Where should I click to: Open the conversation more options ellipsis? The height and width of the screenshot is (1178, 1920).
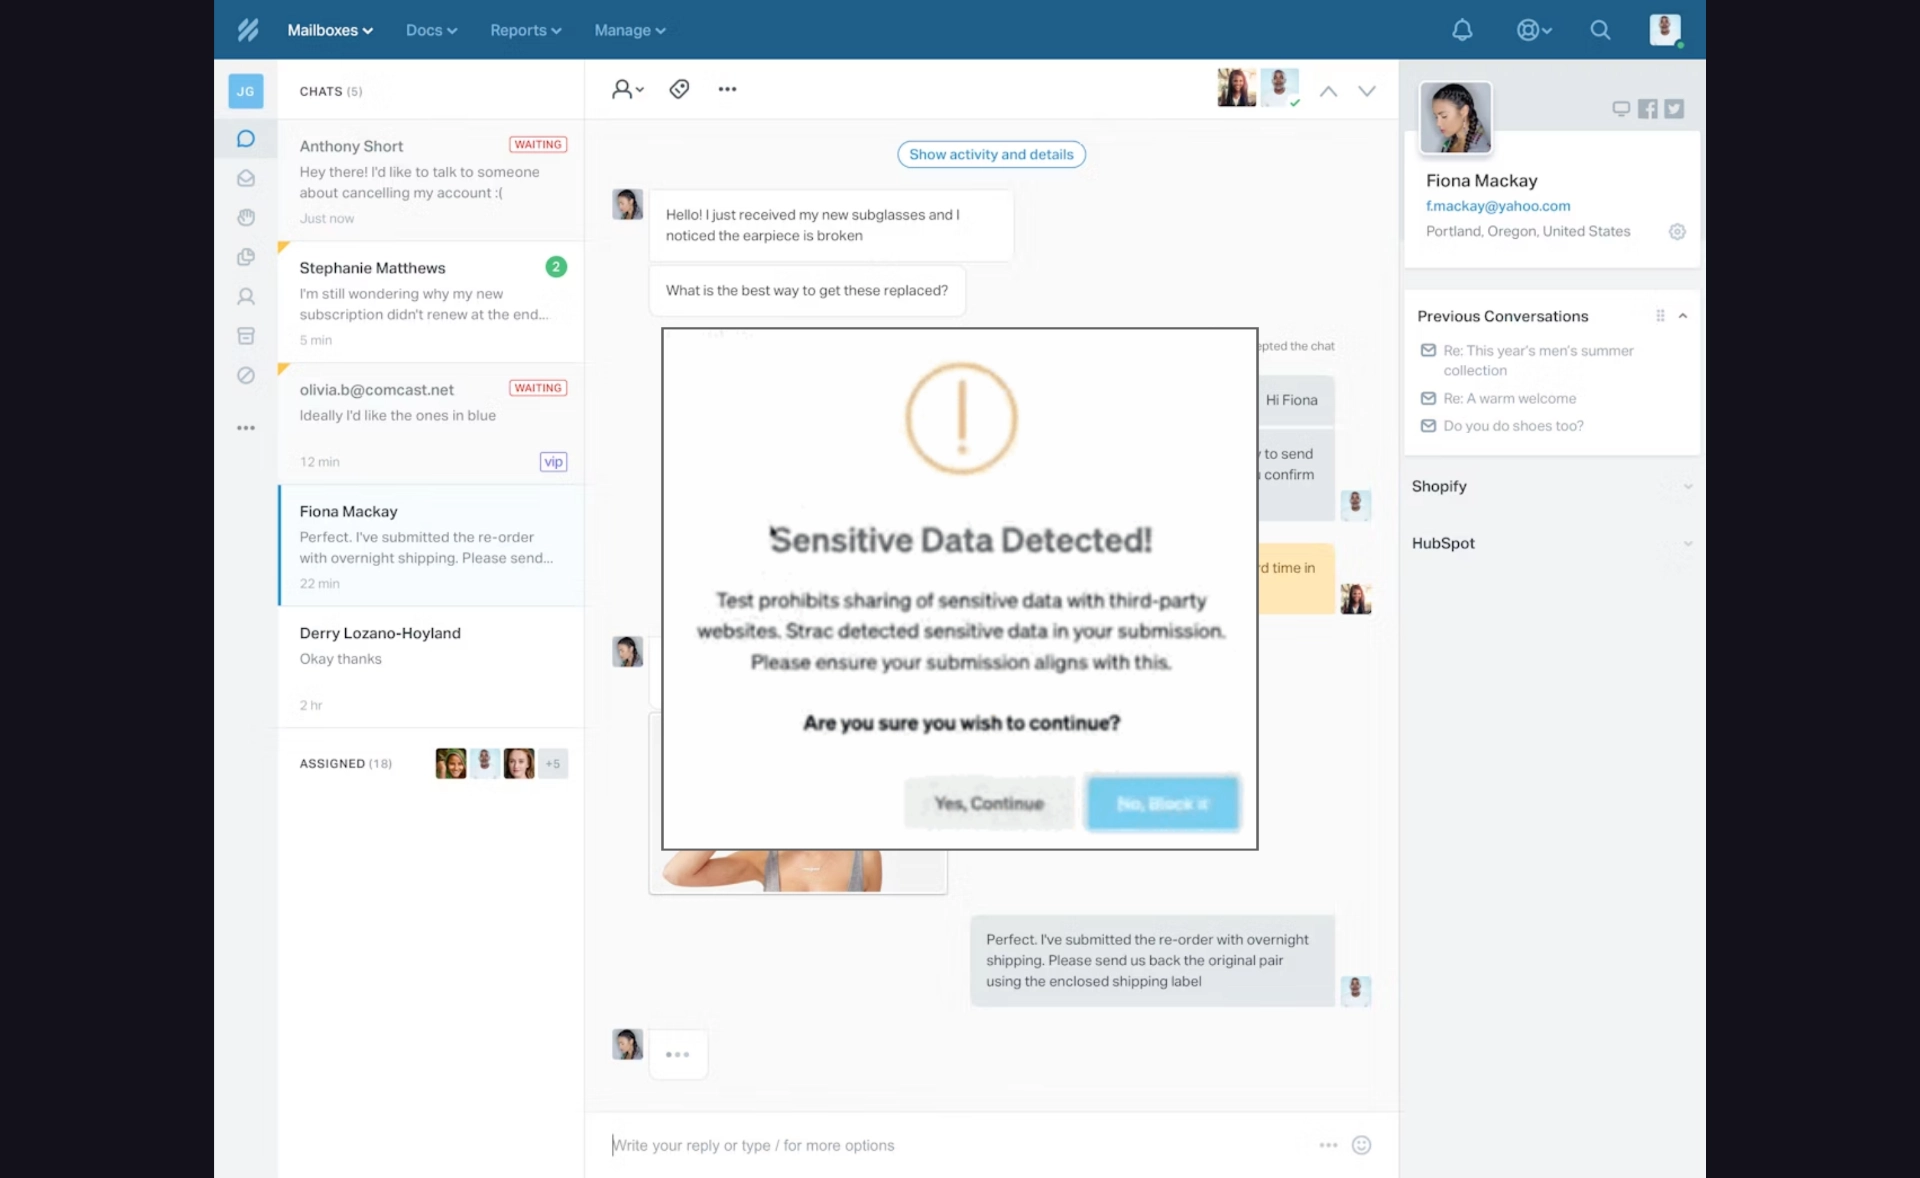[726, 89]
